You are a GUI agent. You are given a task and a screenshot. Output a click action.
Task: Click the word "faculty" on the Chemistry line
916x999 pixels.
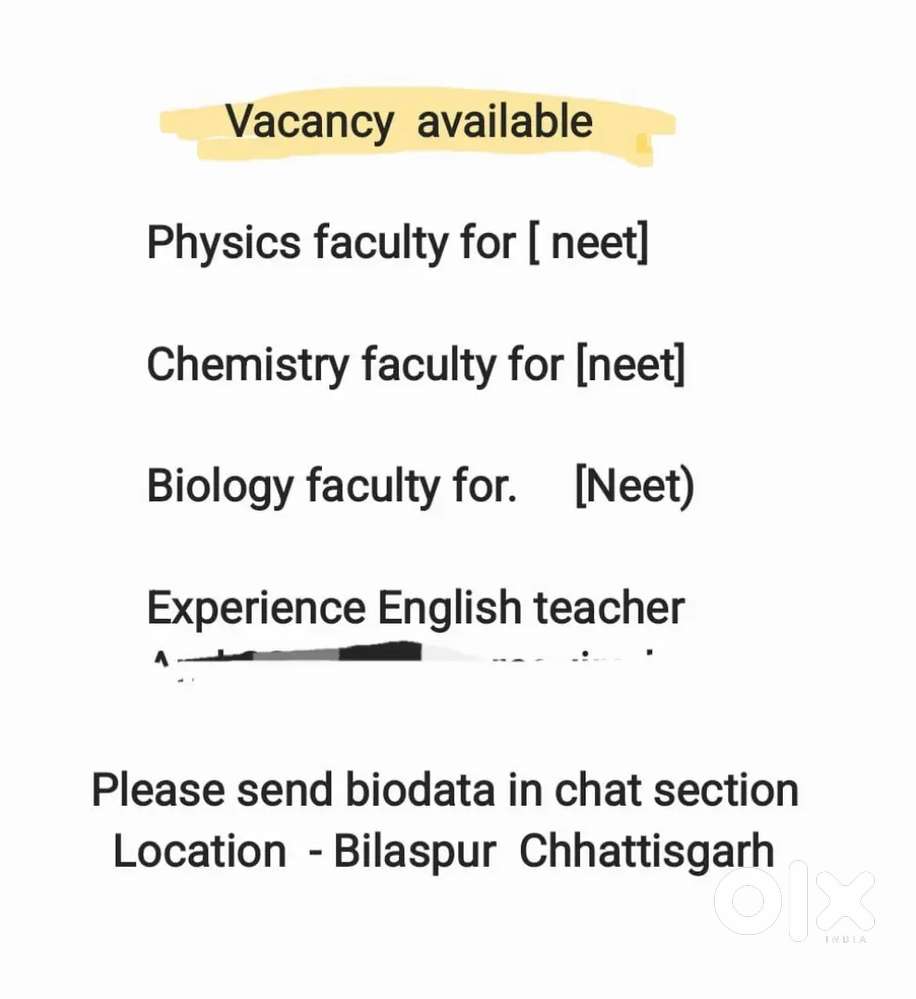427,365
